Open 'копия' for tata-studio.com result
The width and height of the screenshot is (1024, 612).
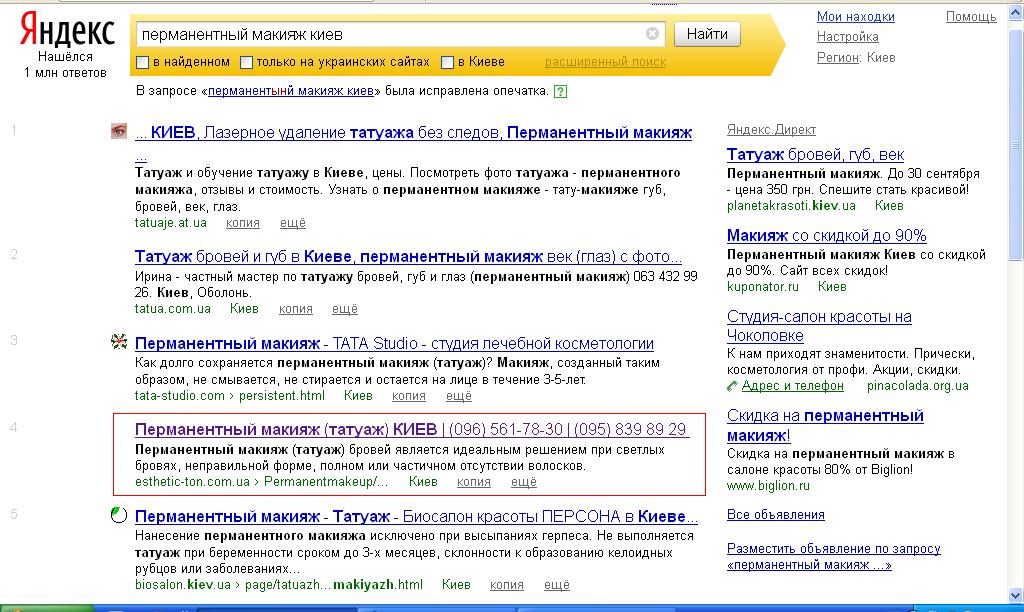pos(409,396)
